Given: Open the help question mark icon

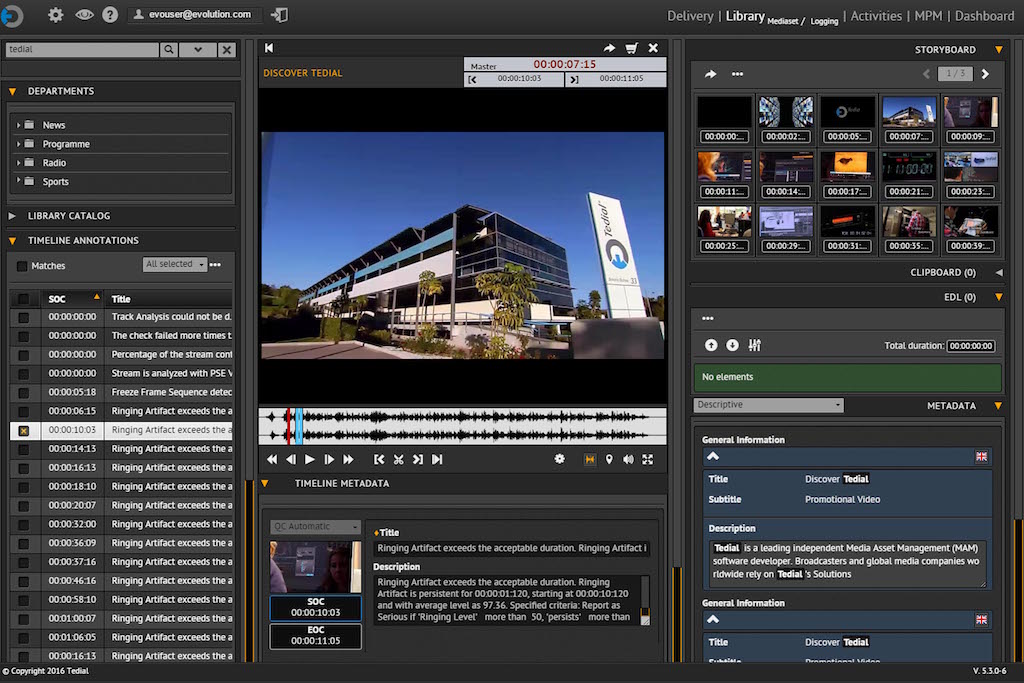Looking at the screenshot, I should point(110,14).
